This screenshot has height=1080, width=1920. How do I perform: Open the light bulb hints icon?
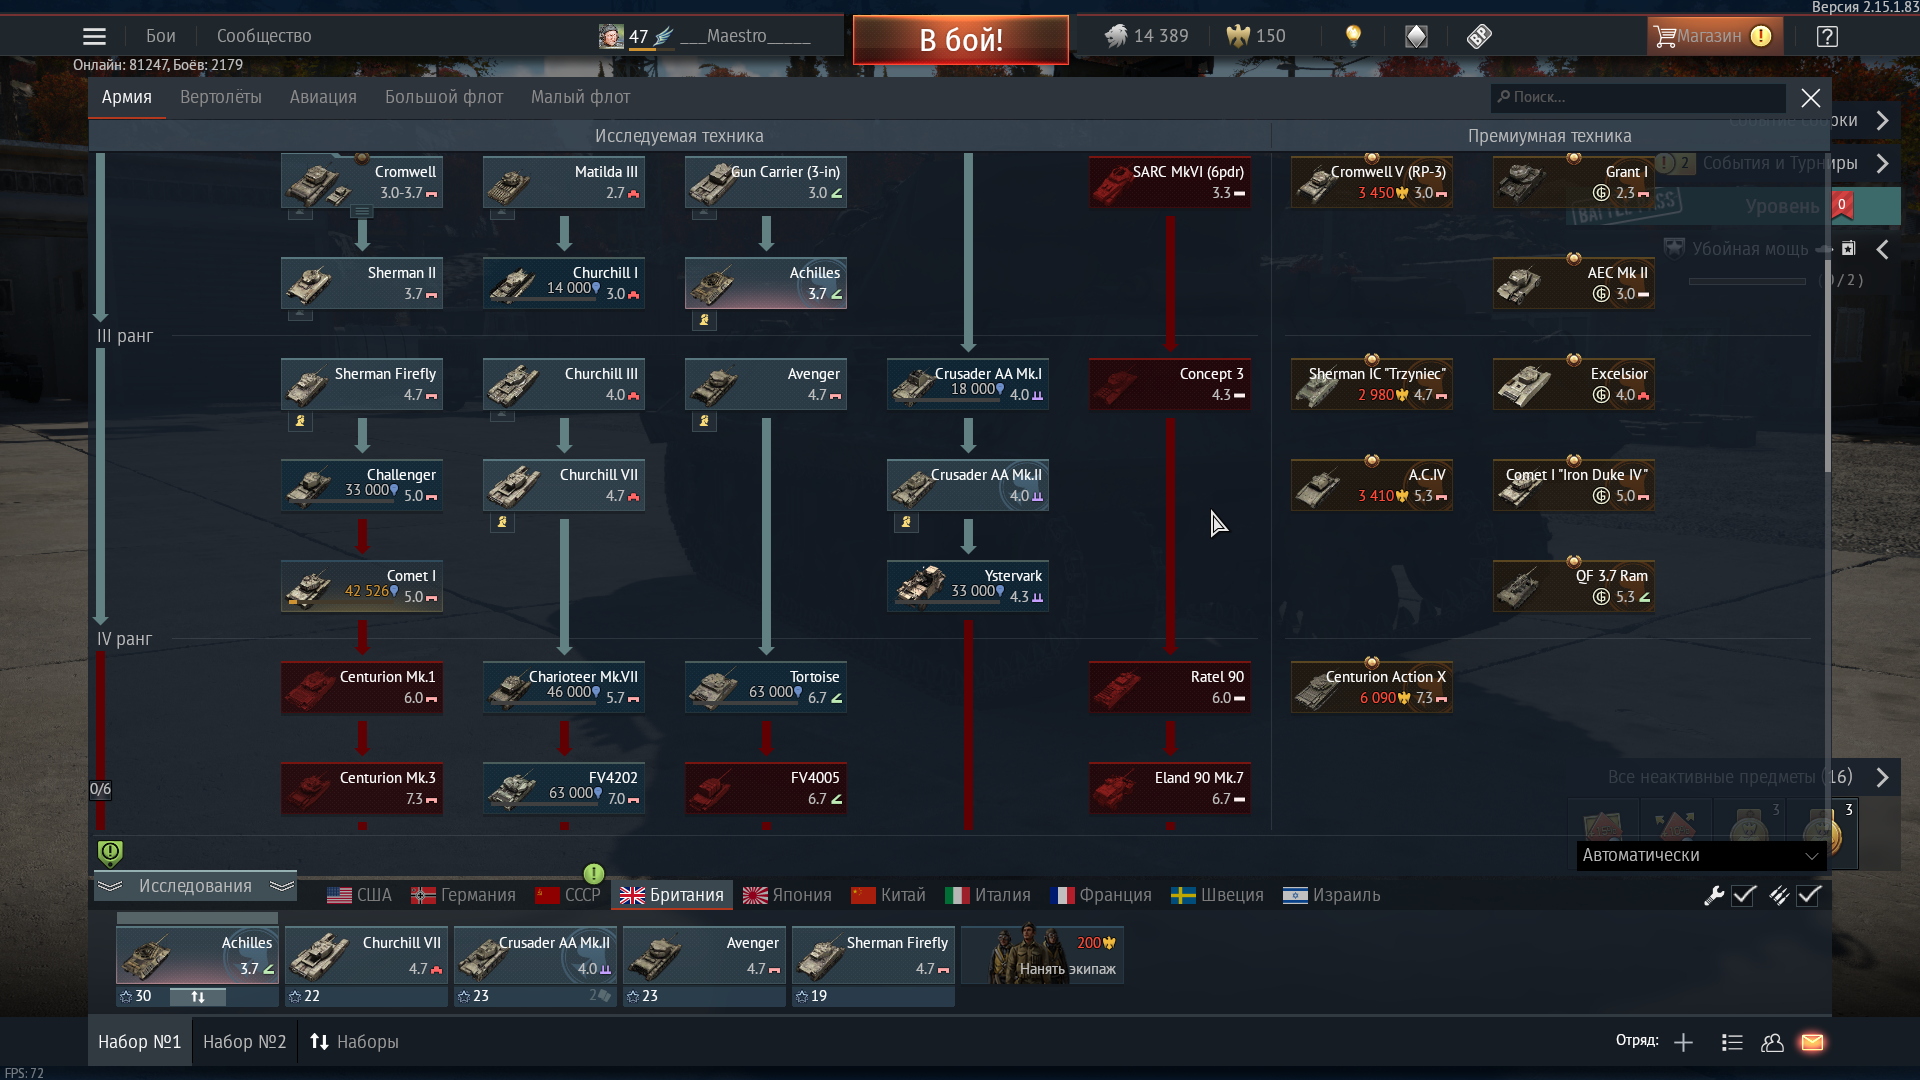click(x=1353, y=36)
